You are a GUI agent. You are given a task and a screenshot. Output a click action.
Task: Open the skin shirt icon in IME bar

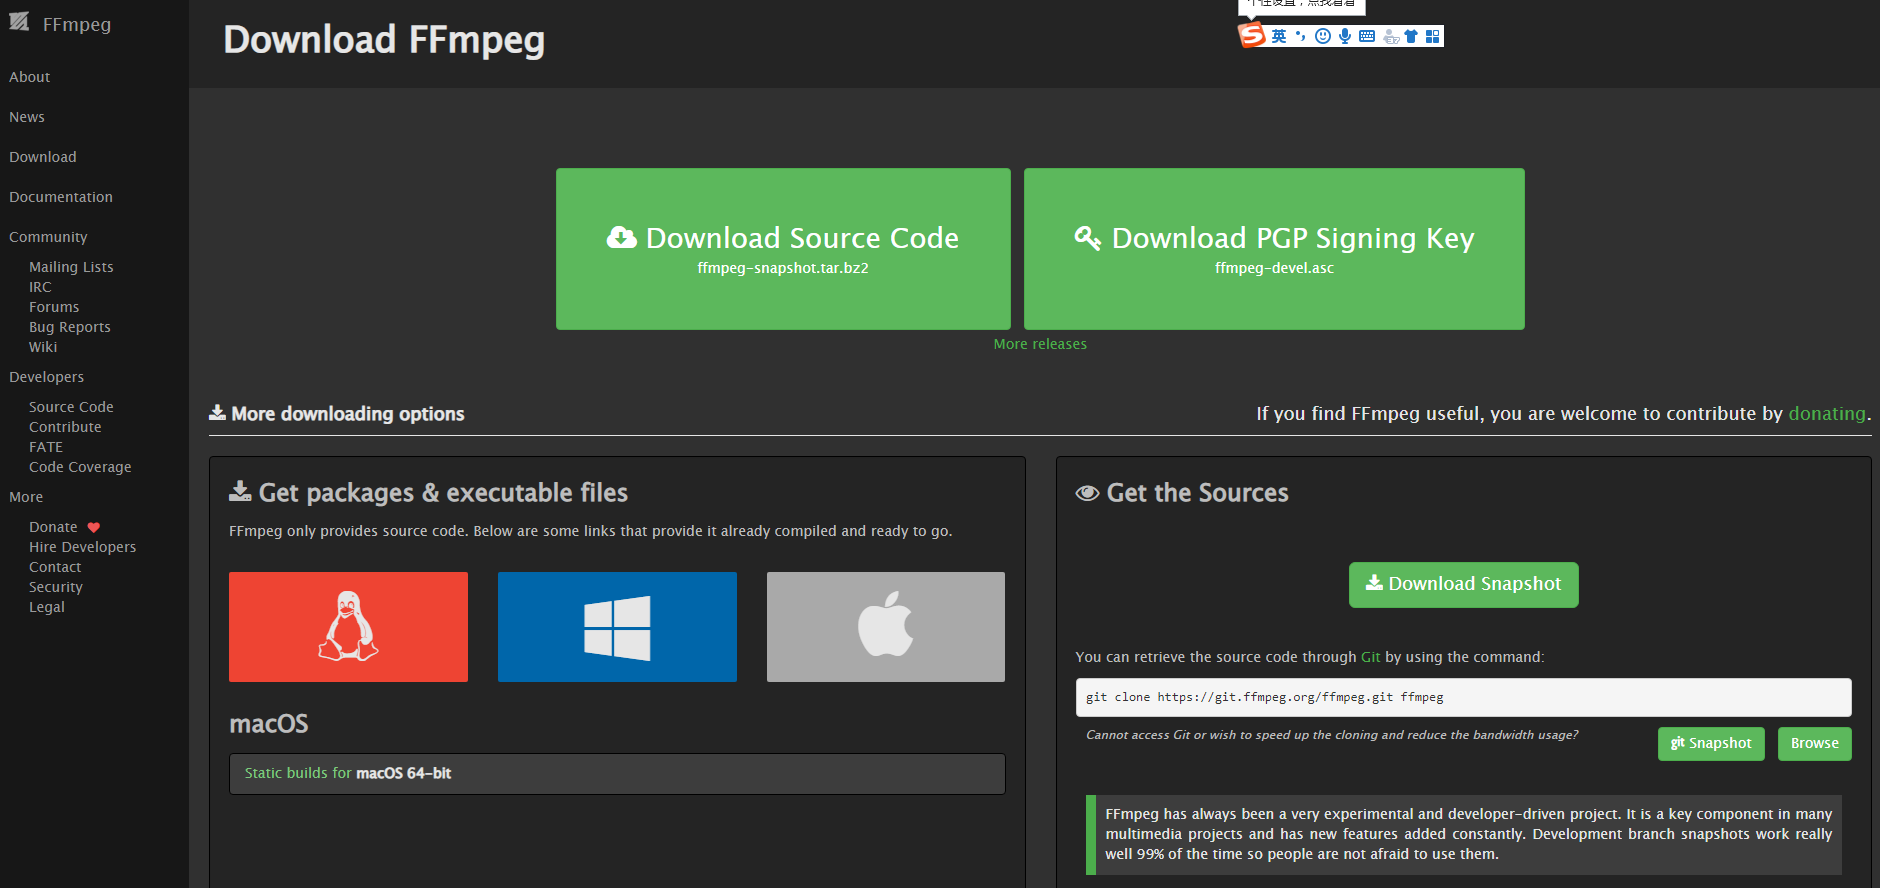point(1411,36)
